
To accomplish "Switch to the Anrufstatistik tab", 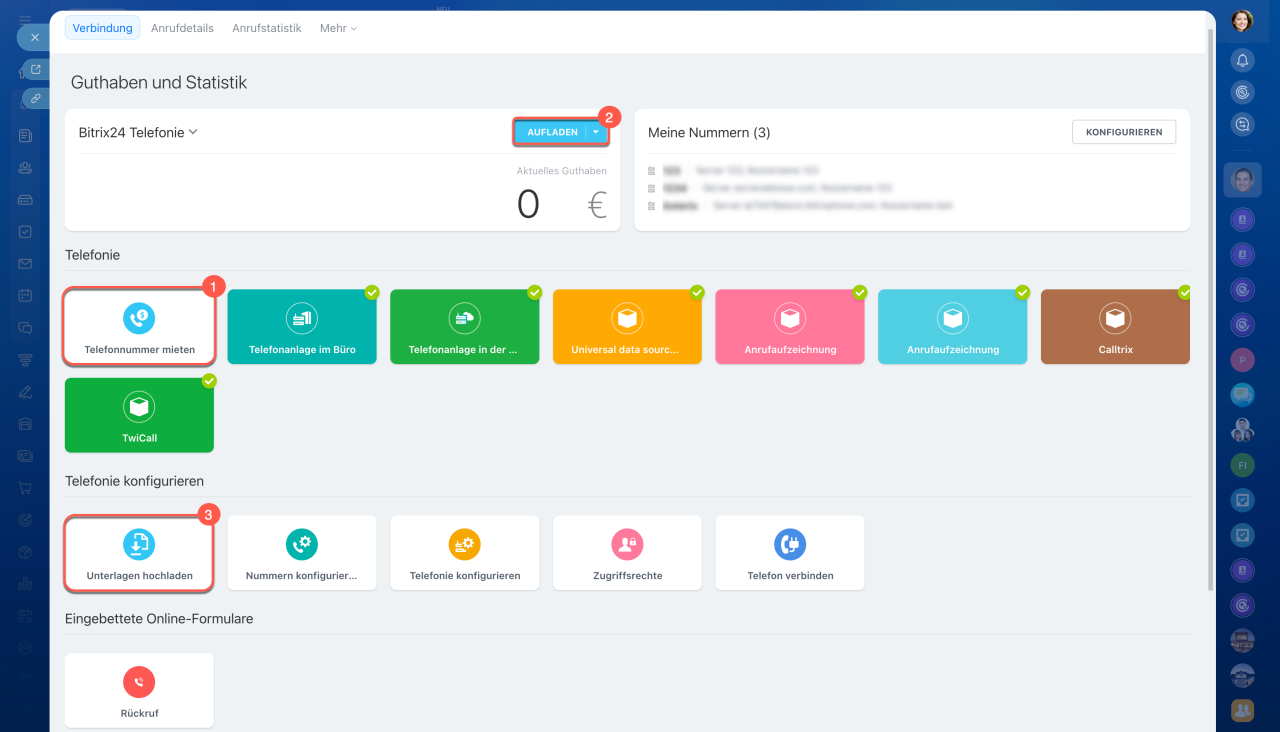I will 266,28.
